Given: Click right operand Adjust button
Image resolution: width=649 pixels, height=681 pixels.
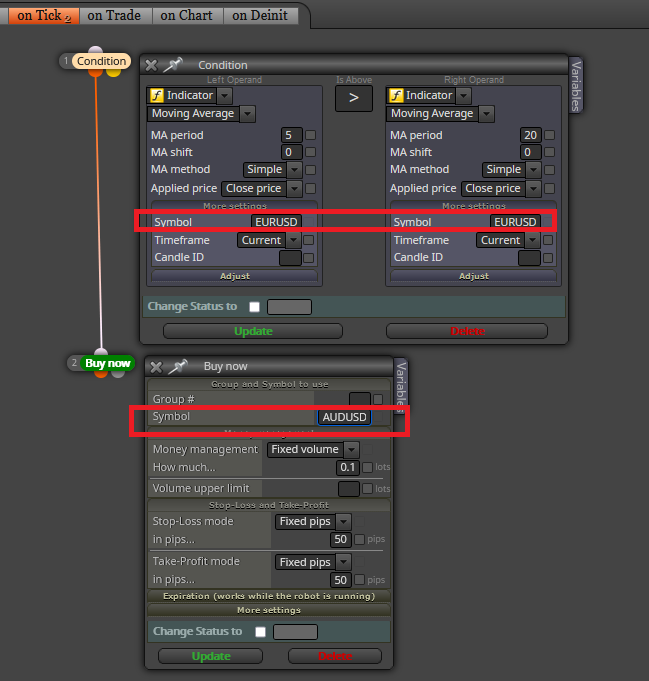Looking at the screenshot, I should 474,276.
